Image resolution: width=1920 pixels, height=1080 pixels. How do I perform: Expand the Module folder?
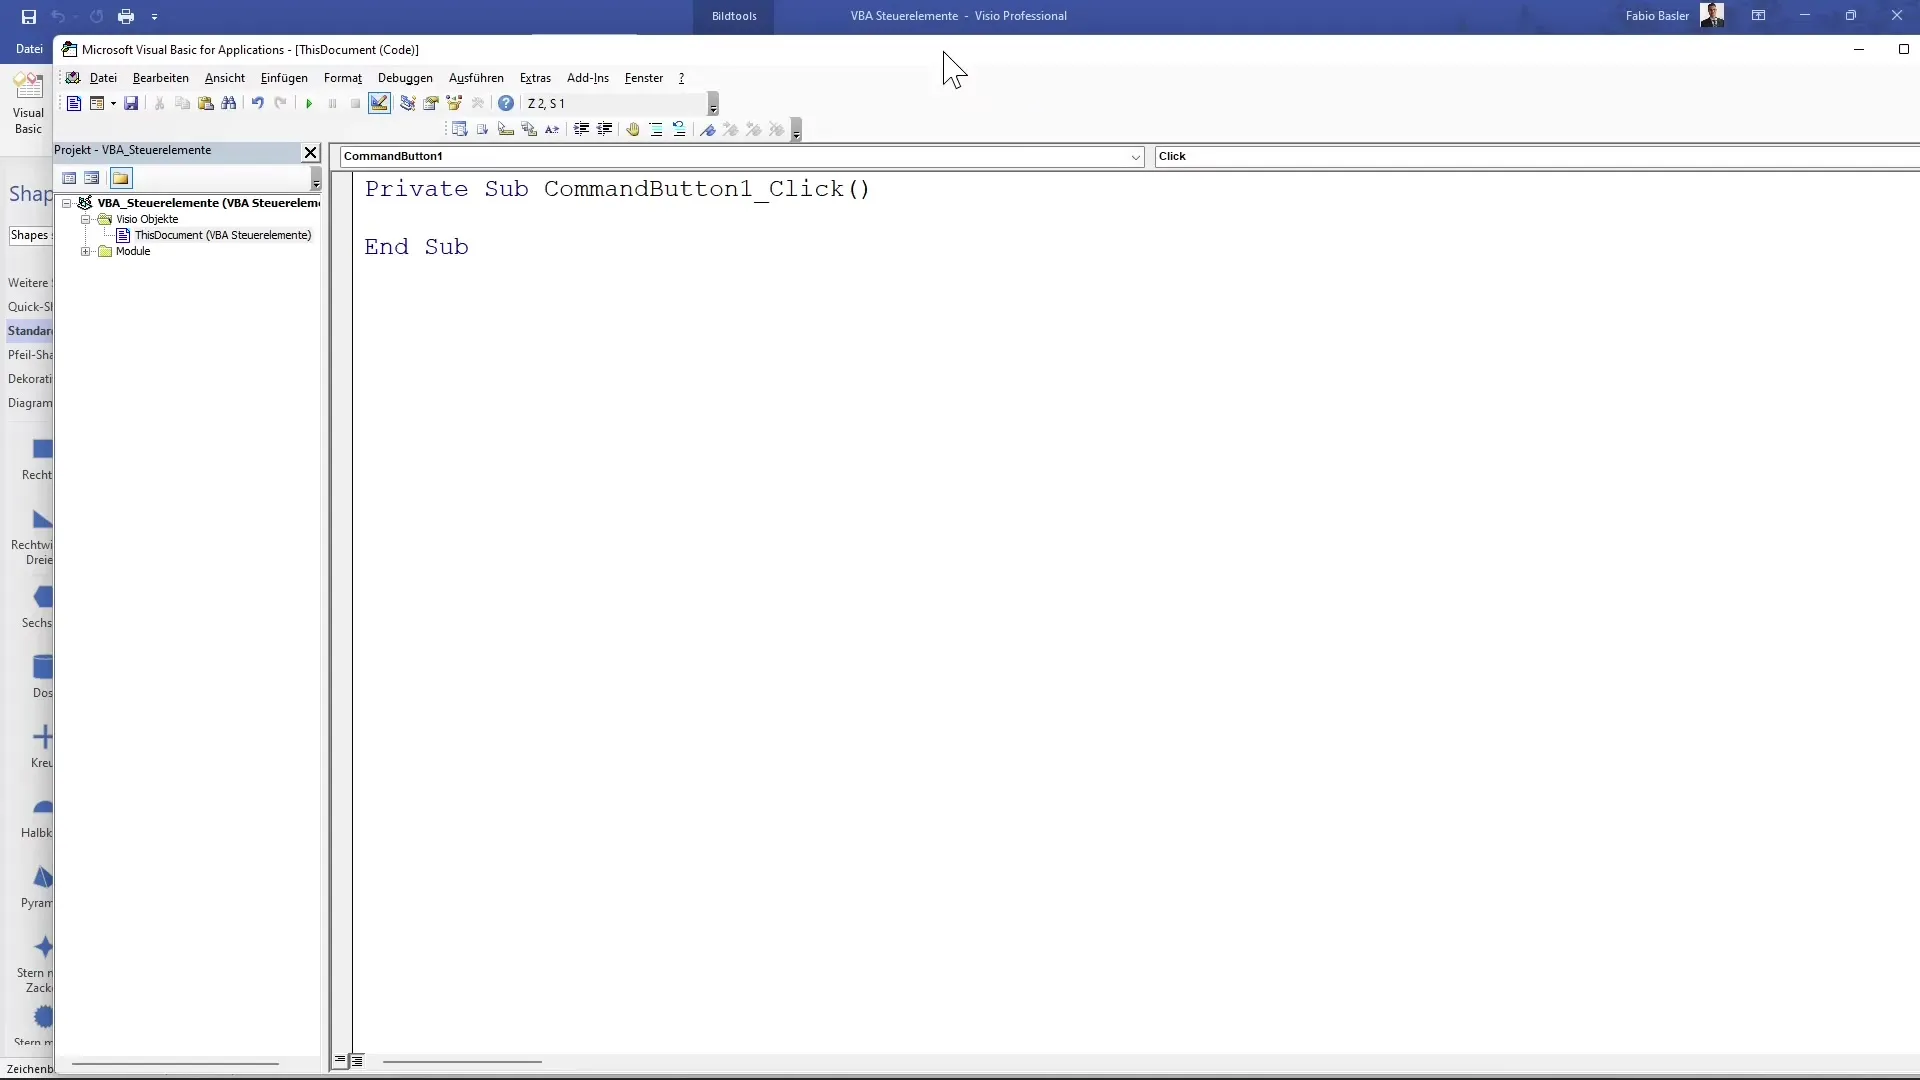point(86,251)
